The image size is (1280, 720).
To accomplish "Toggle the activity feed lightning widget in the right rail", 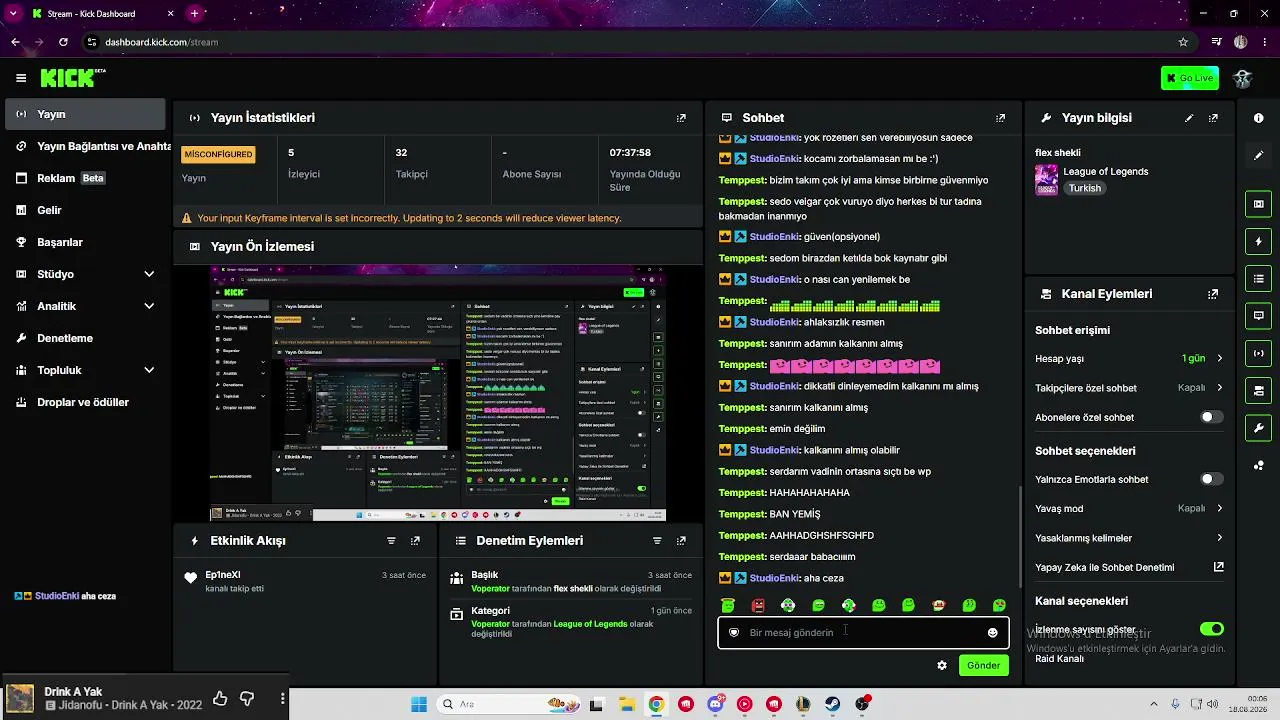I will click(x=1258, y=241).
